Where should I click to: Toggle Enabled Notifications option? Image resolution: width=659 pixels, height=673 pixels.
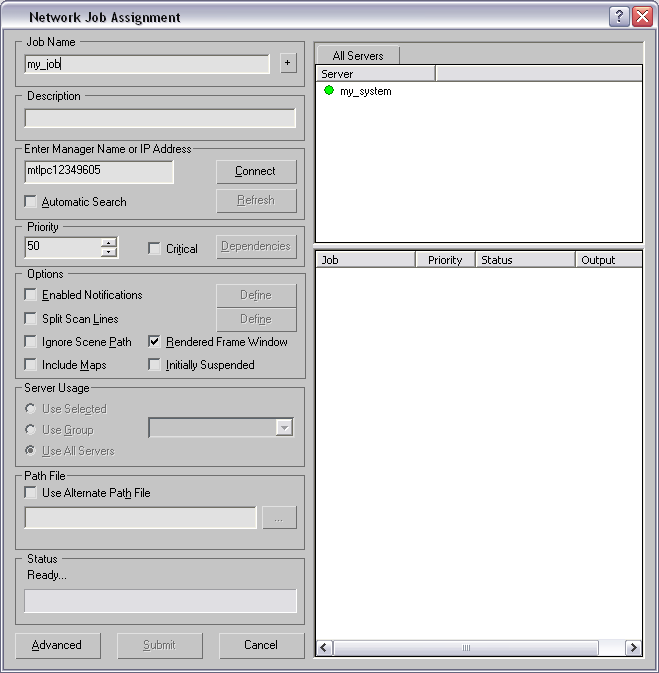click(x=30, y=295)
